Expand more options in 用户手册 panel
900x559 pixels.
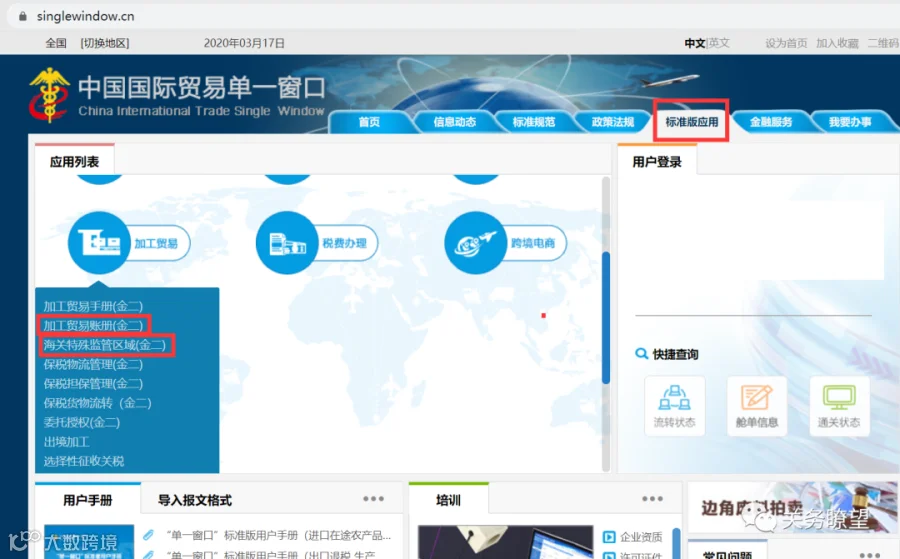[x=373, y=499]
